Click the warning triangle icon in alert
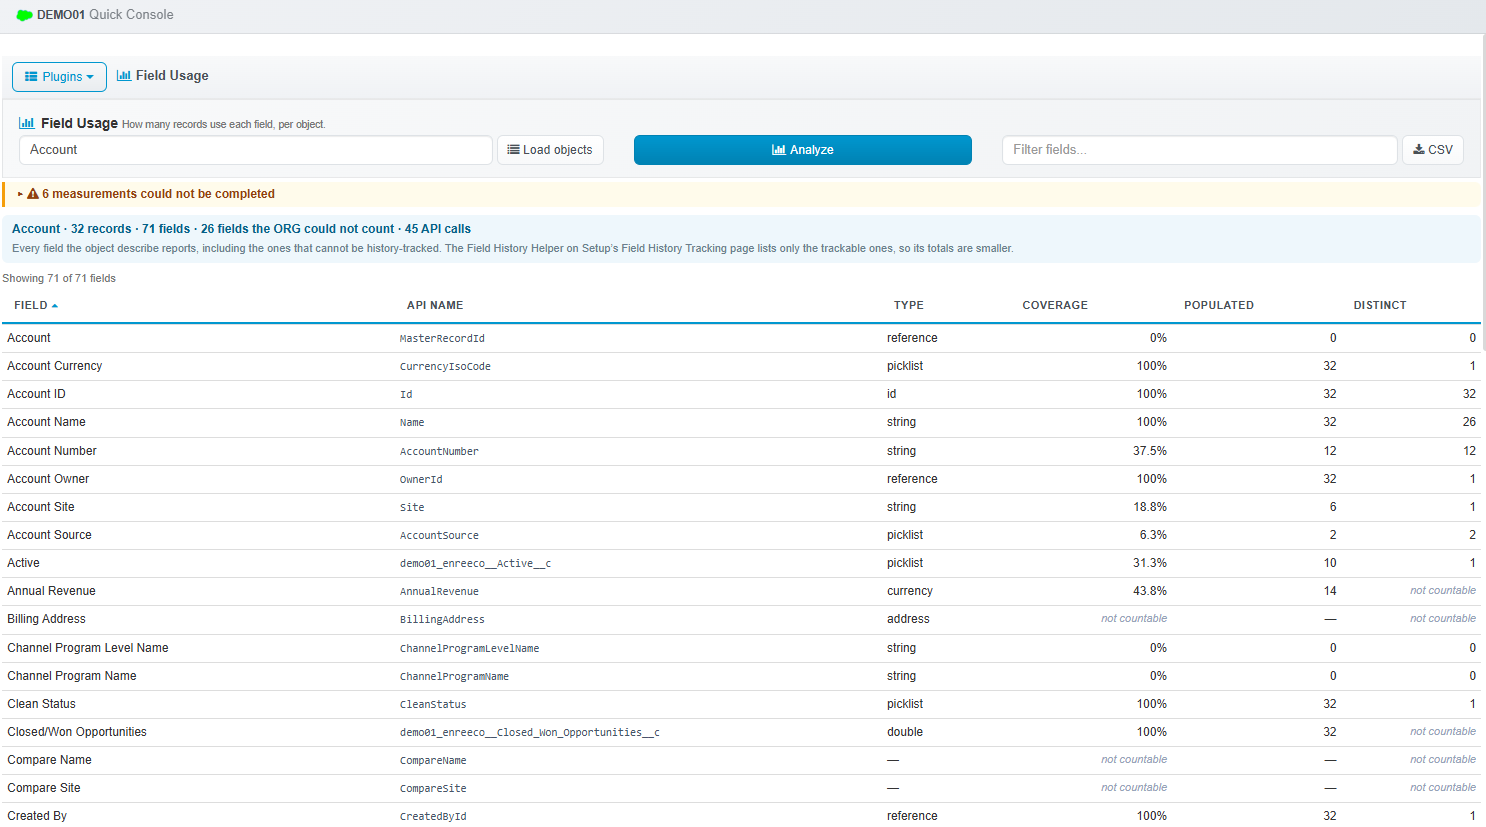Screen dimensions: 1486x827 click(x=33, y=194)
